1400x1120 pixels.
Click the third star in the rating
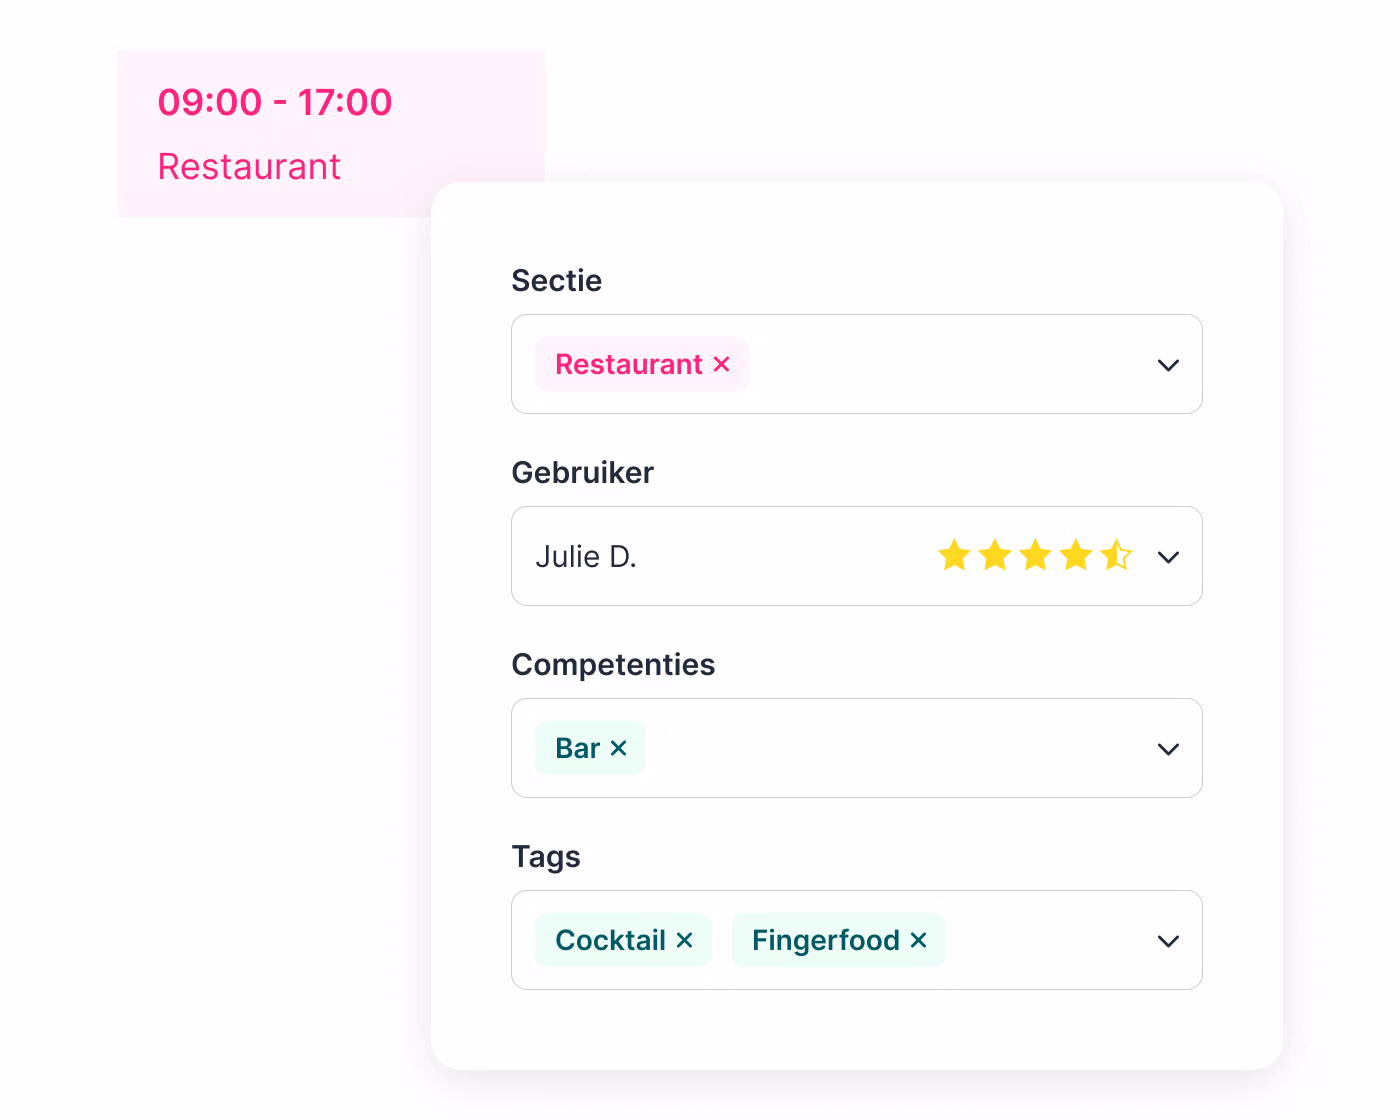pyautogui.click(x=1035, y=556)
